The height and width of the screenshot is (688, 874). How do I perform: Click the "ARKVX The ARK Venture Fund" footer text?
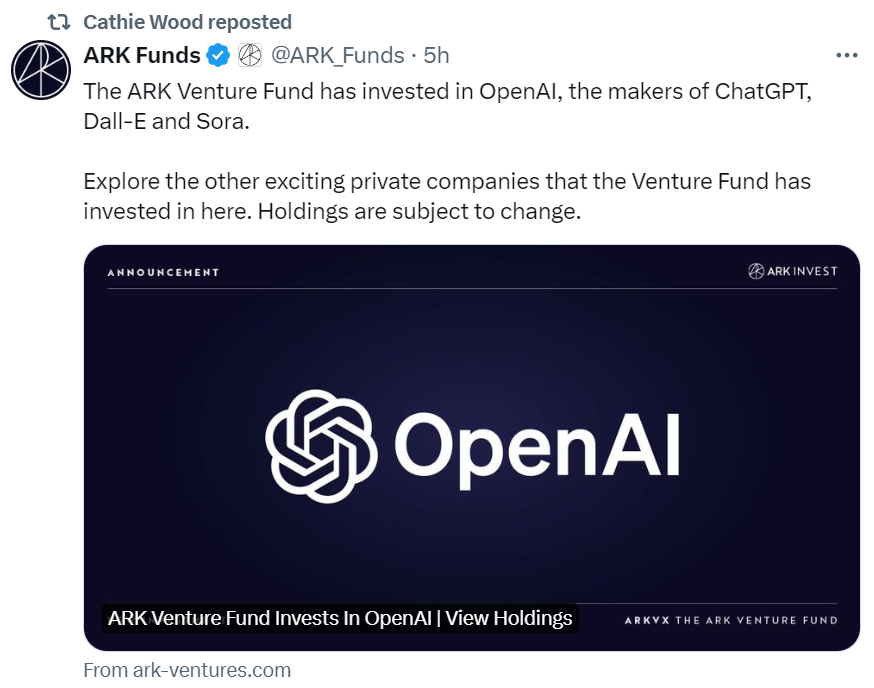click(x=730, y=620)
